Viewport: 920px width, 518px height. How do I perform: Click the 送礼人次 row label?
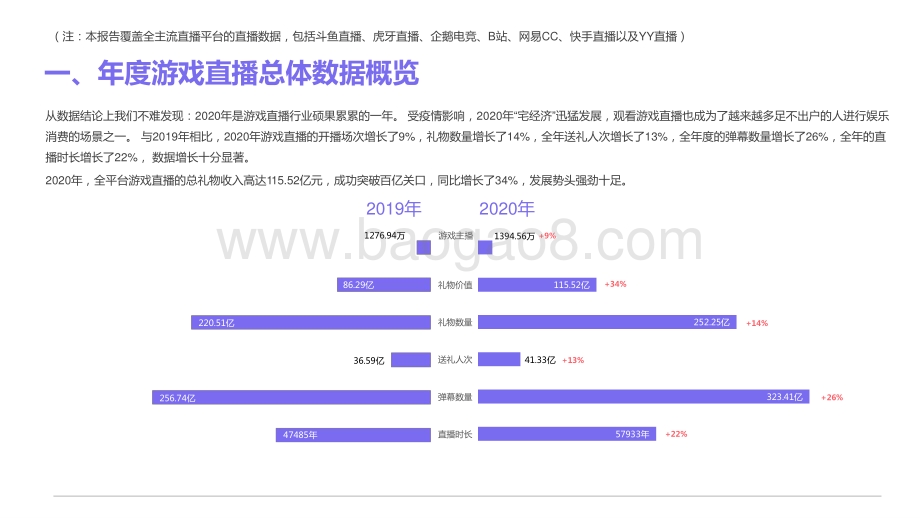point(455,360)
